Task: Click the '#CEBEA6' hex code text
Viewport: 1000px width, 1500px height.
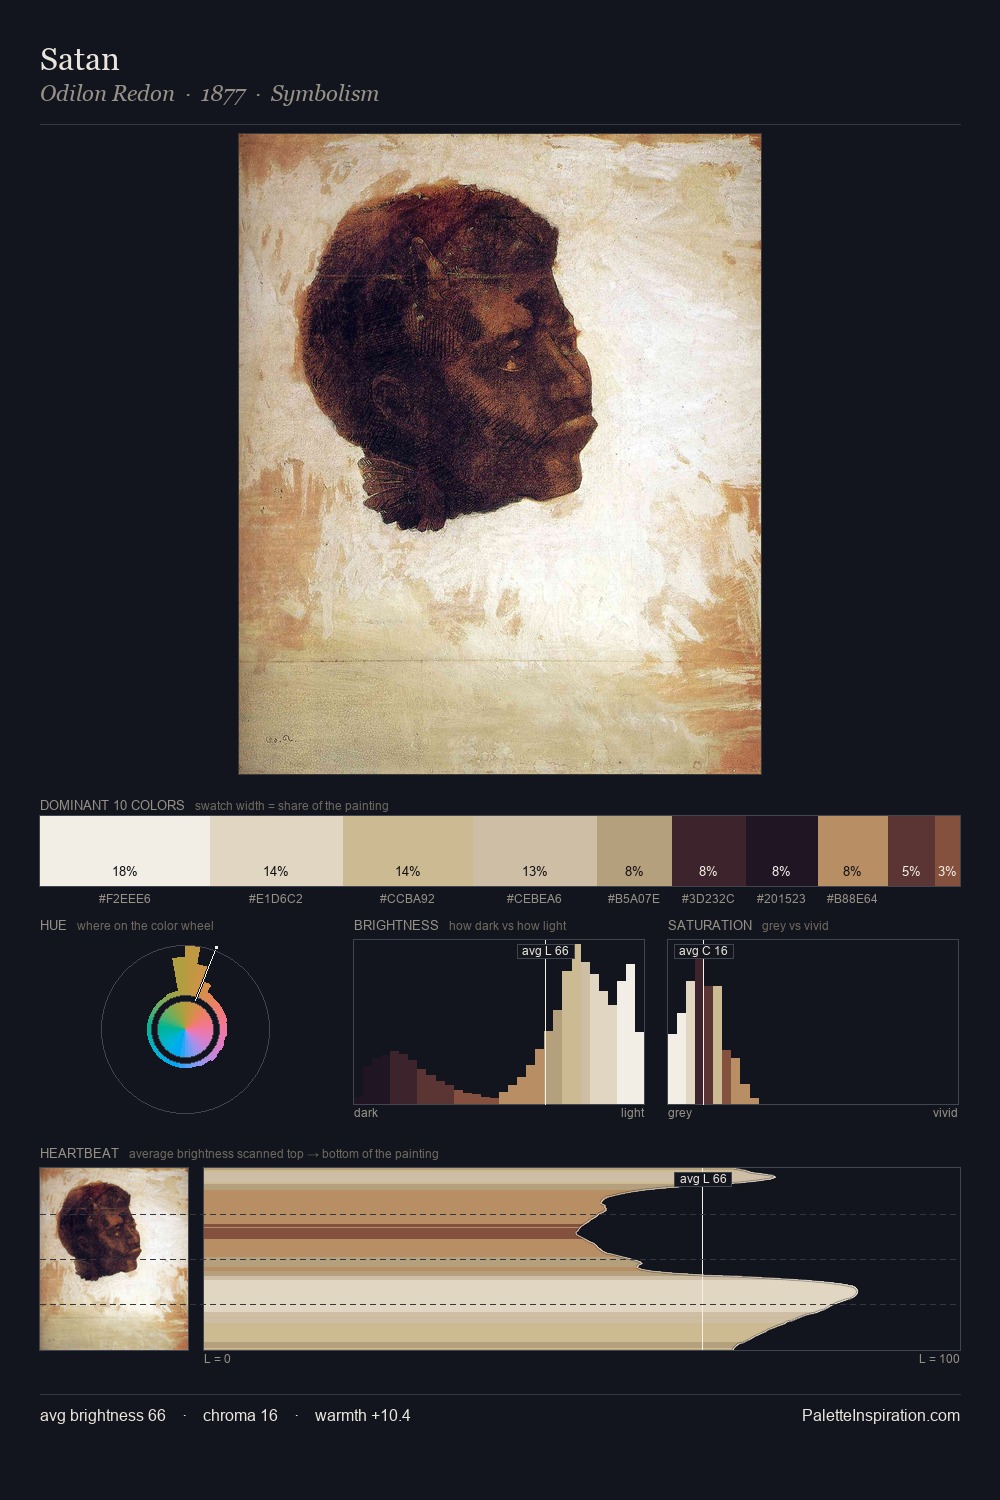Action: point(534,899)
